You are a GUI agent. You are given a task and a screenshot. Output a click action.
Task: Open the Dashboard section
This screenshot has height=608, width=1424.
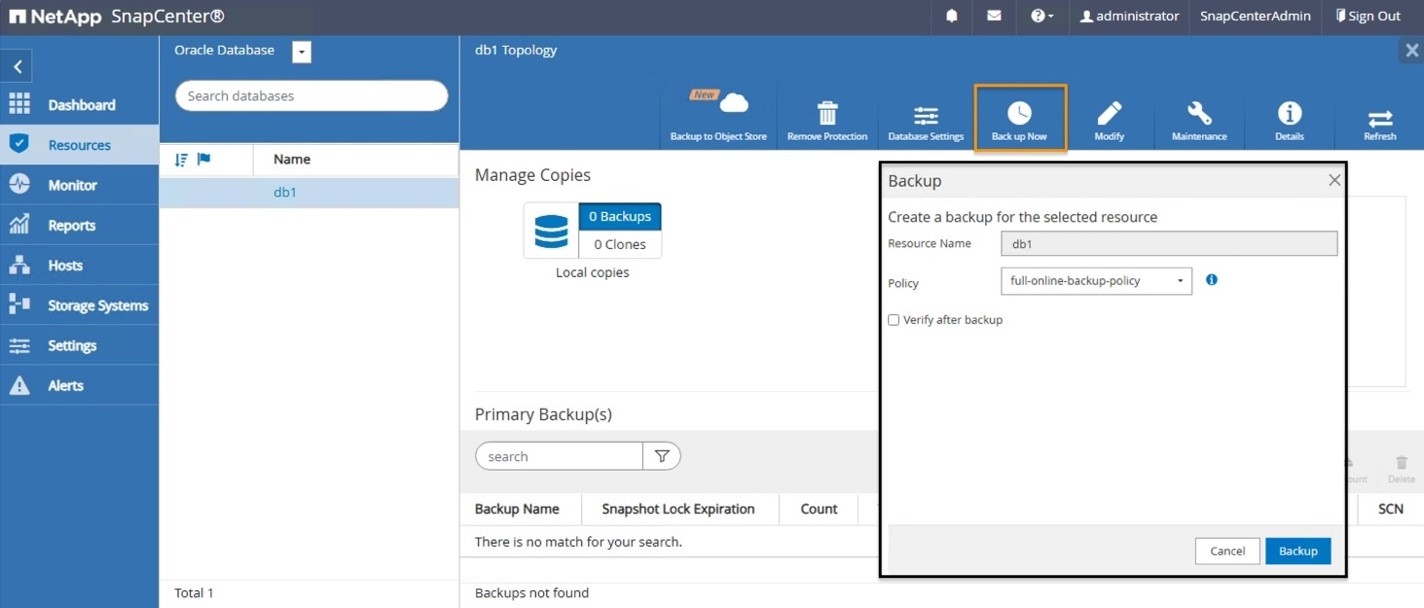[x=81, y=105]
